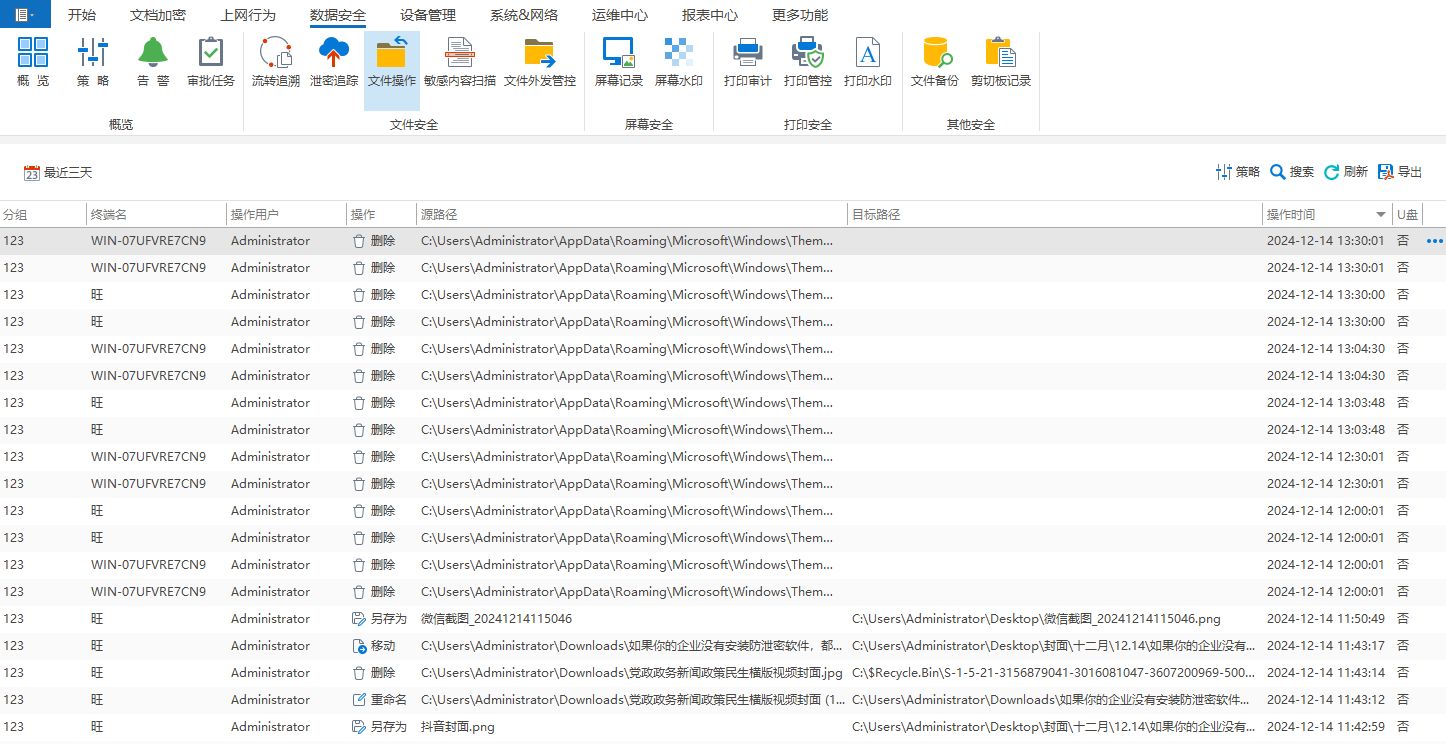
Task: Switch to the 运维中心 tab
Action: 619,15
